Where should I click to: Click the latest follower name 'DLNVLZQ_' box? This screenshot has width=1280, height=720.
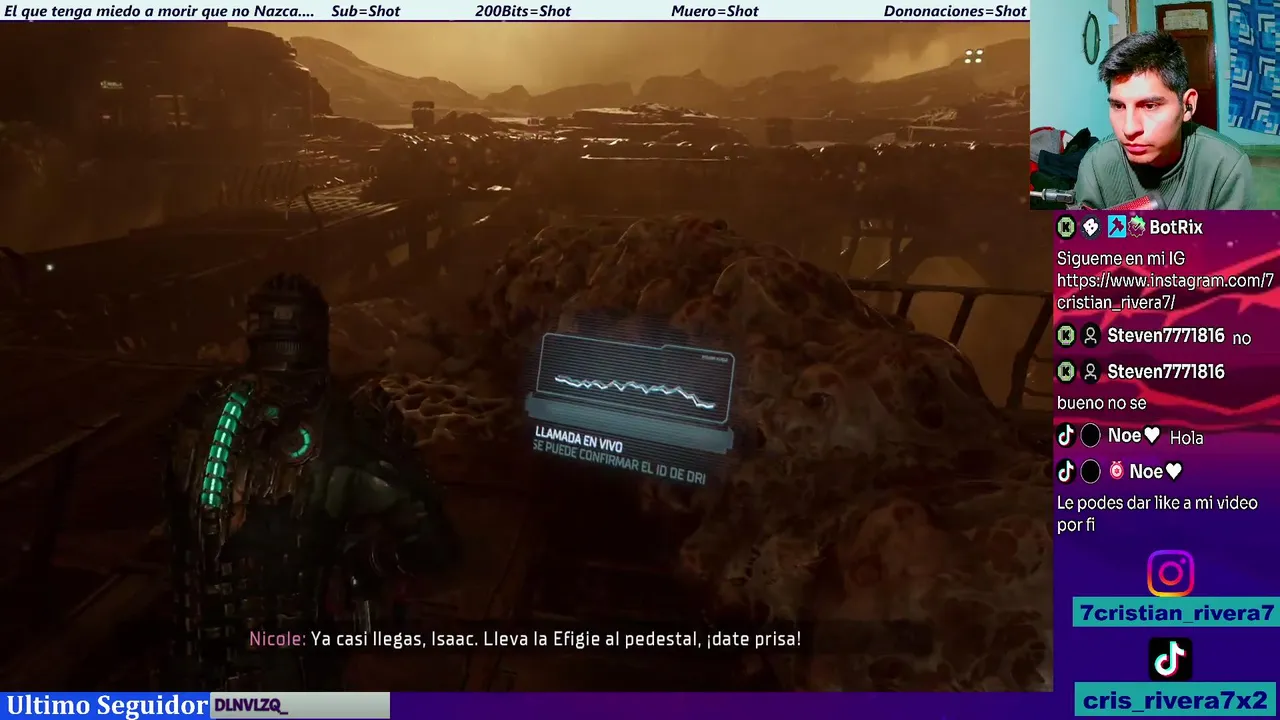click(x=300, y=705)
